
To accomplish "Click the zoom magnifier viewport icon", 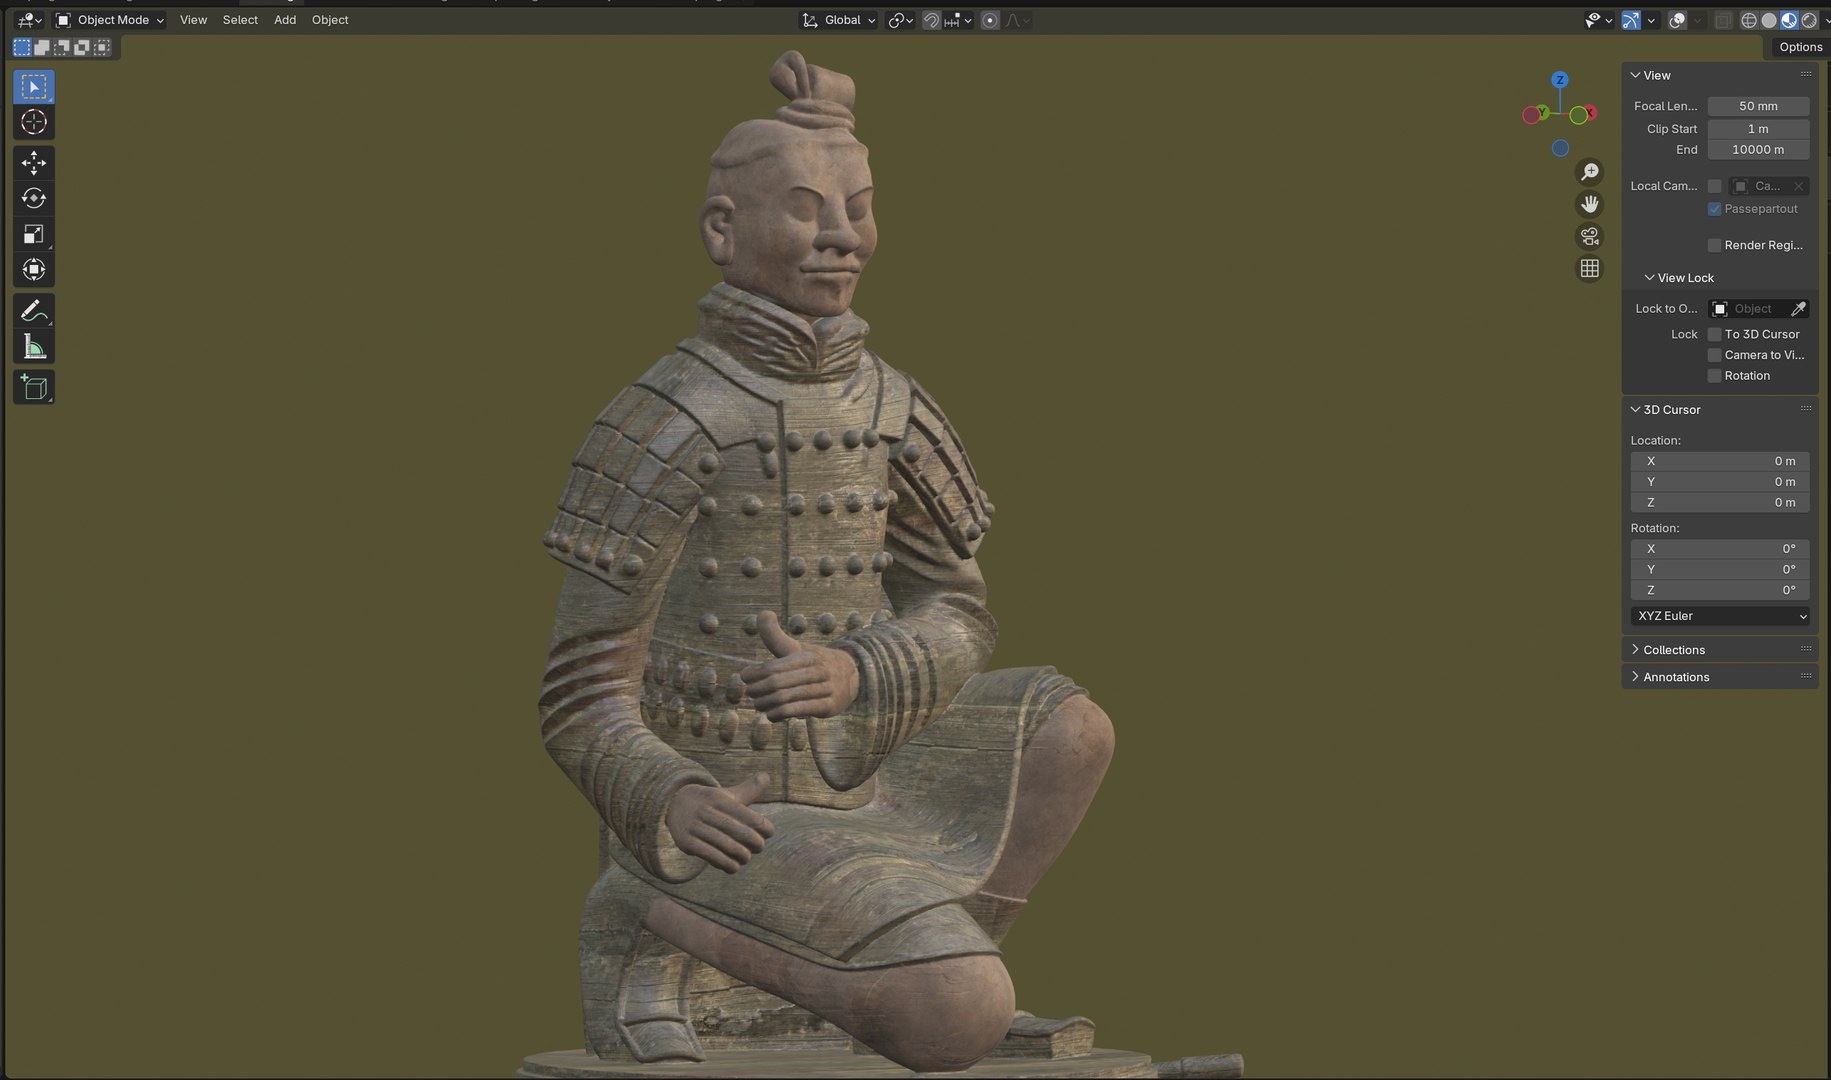I will point(1589,172).
